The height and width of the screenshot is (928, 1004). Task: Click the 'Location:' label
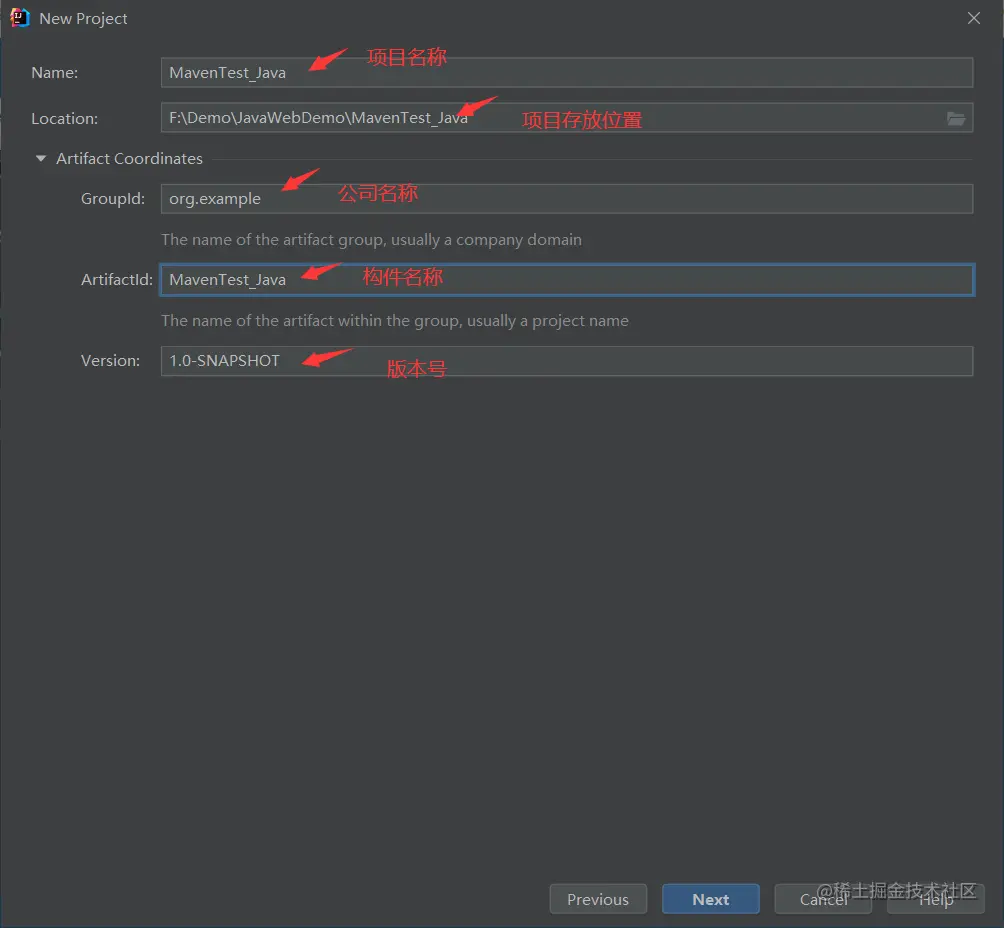click(x=65, y=118)
